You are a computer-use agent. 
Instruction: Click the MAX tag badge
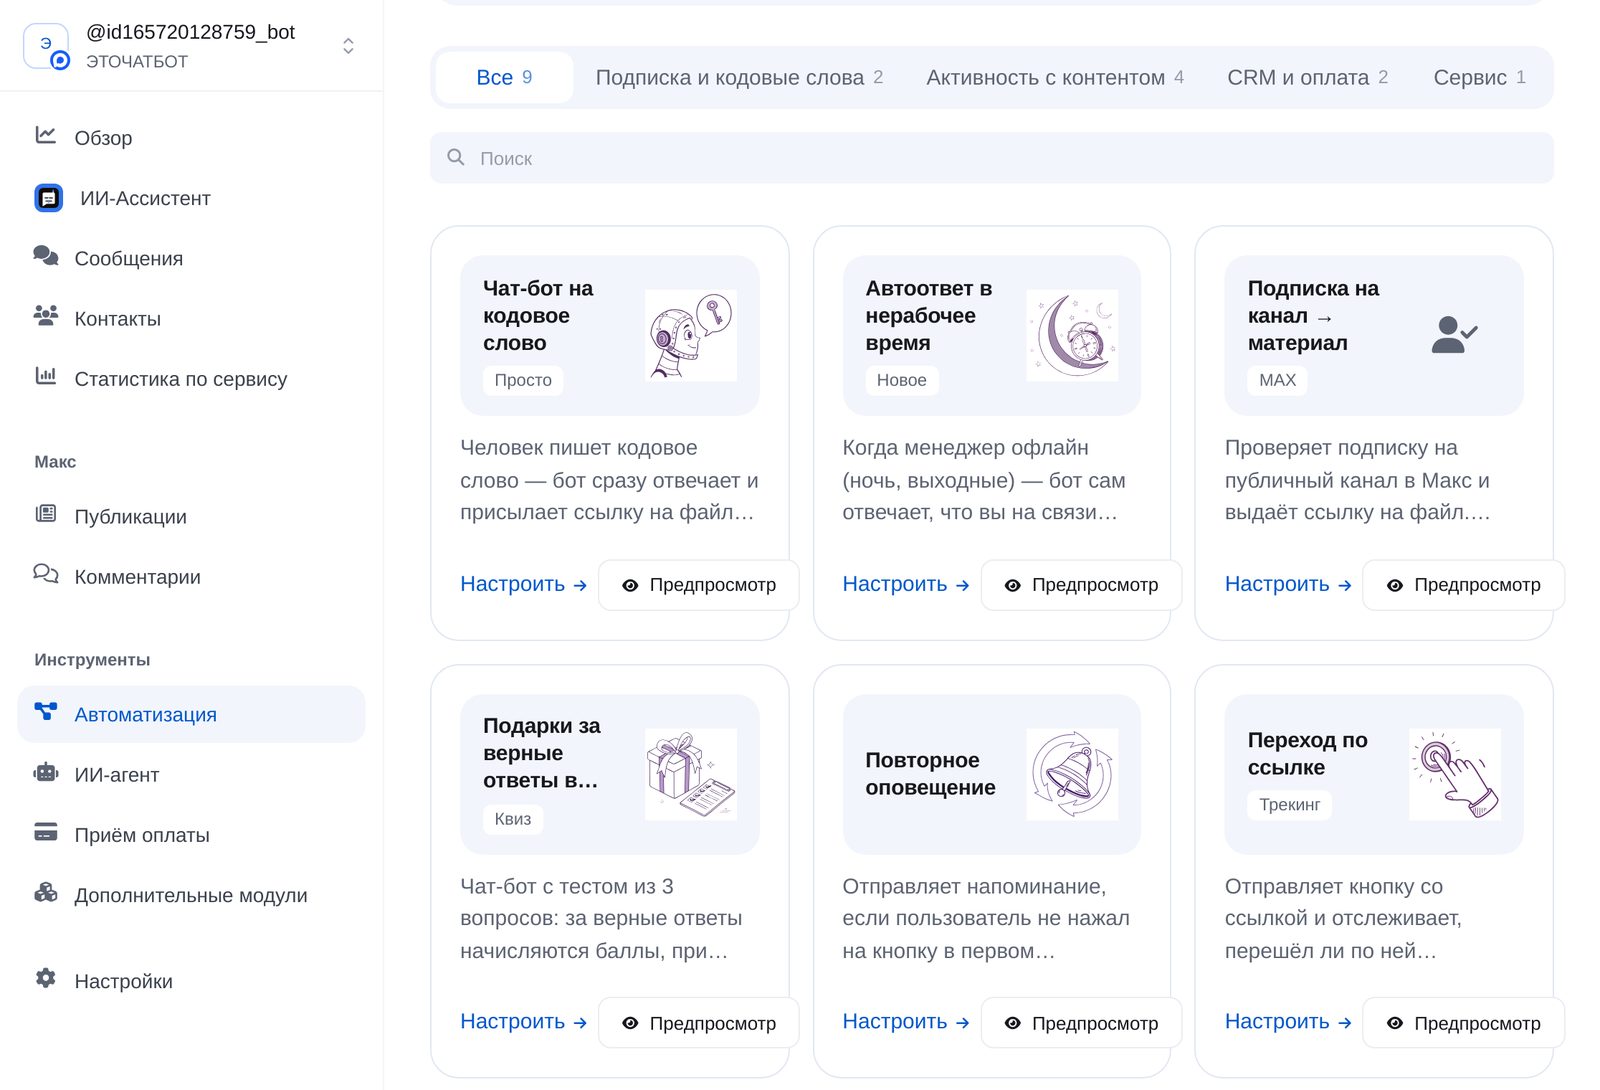[1277, 380]
